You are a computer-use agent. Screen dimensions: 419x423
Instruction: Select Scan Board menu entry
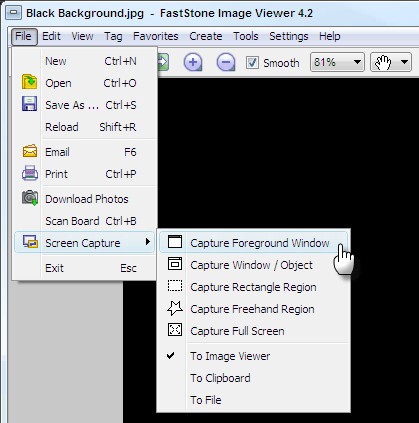pos(84,221)
